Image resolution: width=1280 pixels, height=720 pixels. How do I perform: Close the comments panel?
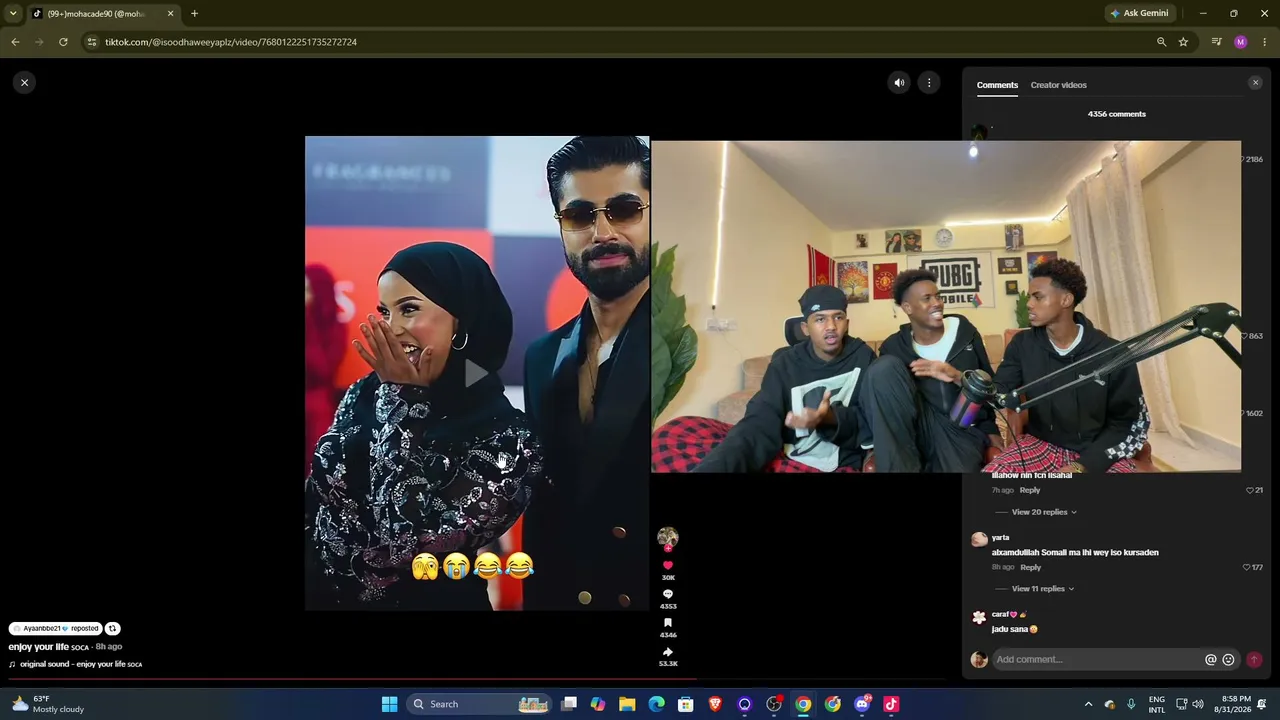point(1255,83)
